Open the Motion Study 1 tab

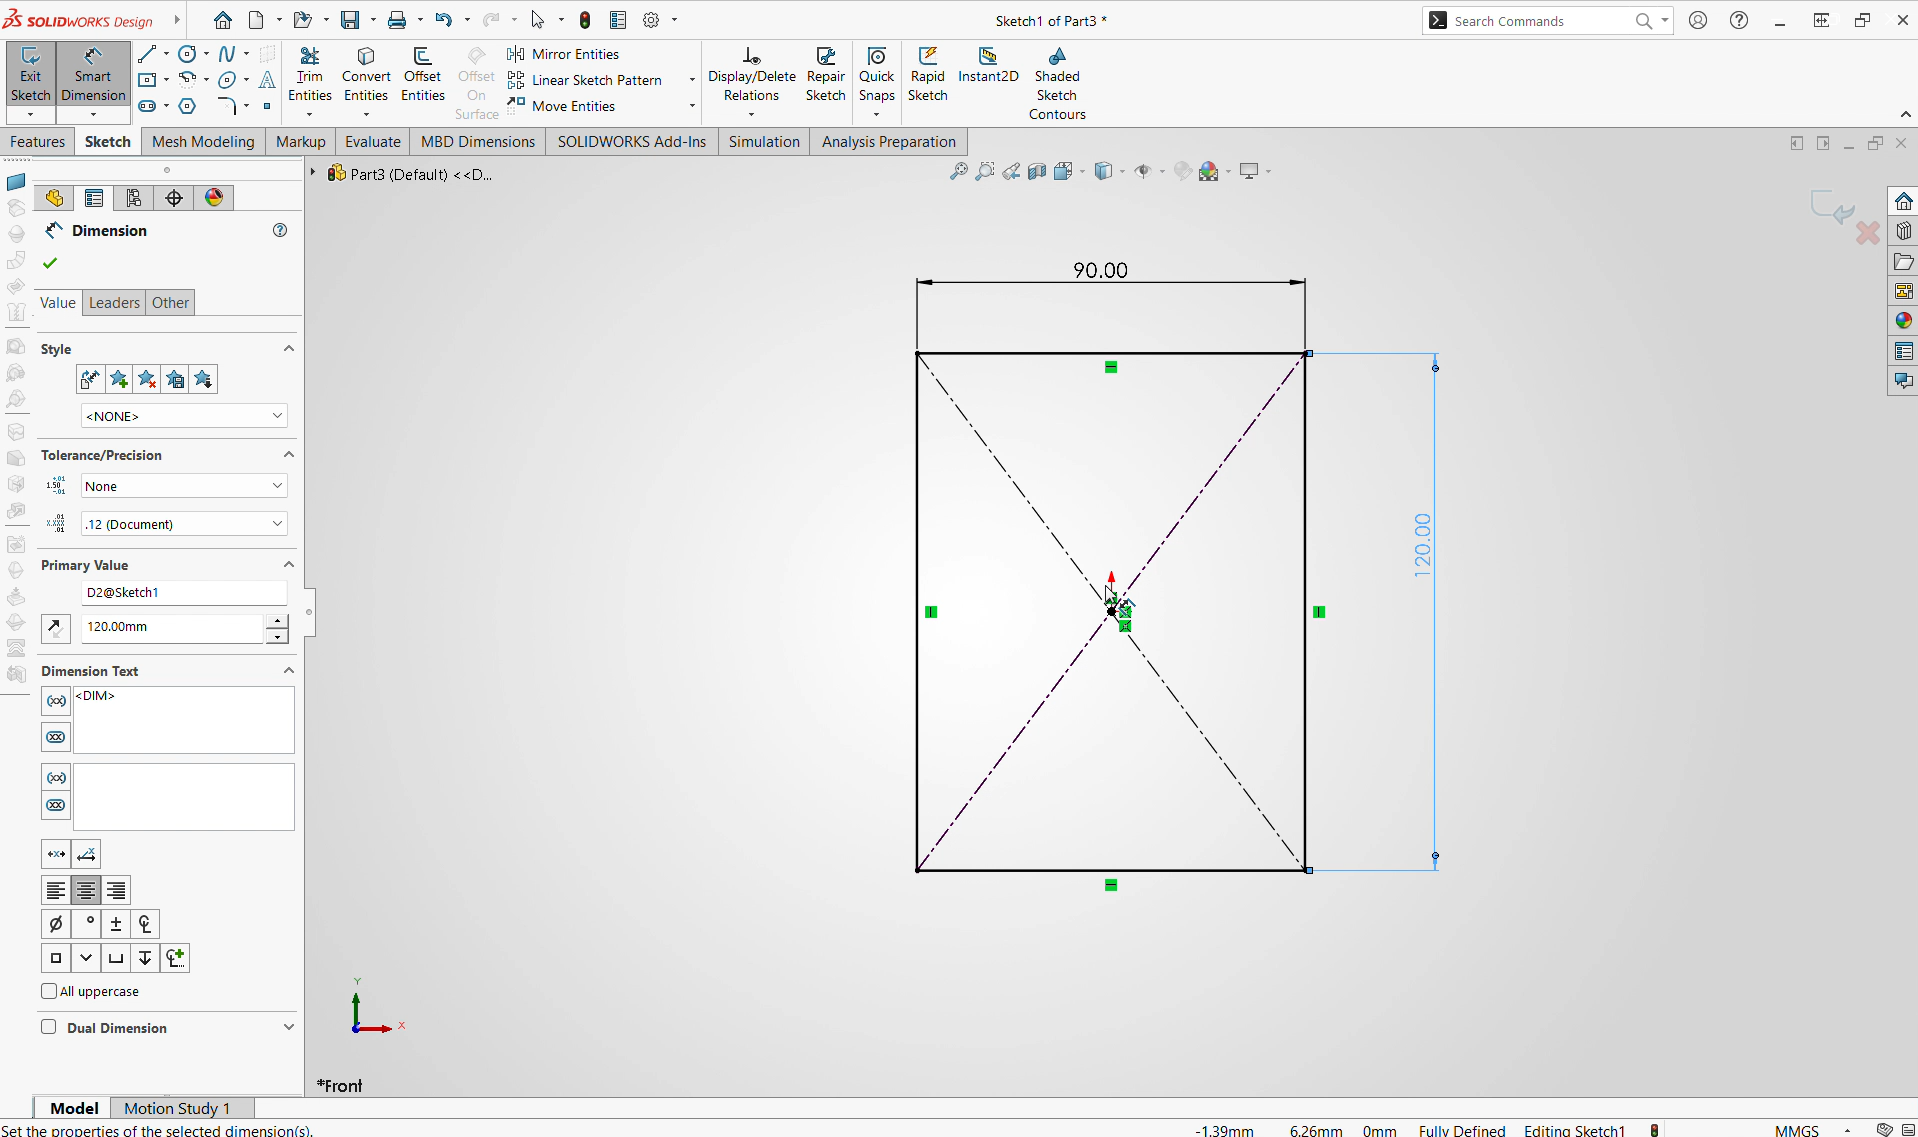[x=177, y=1108]
